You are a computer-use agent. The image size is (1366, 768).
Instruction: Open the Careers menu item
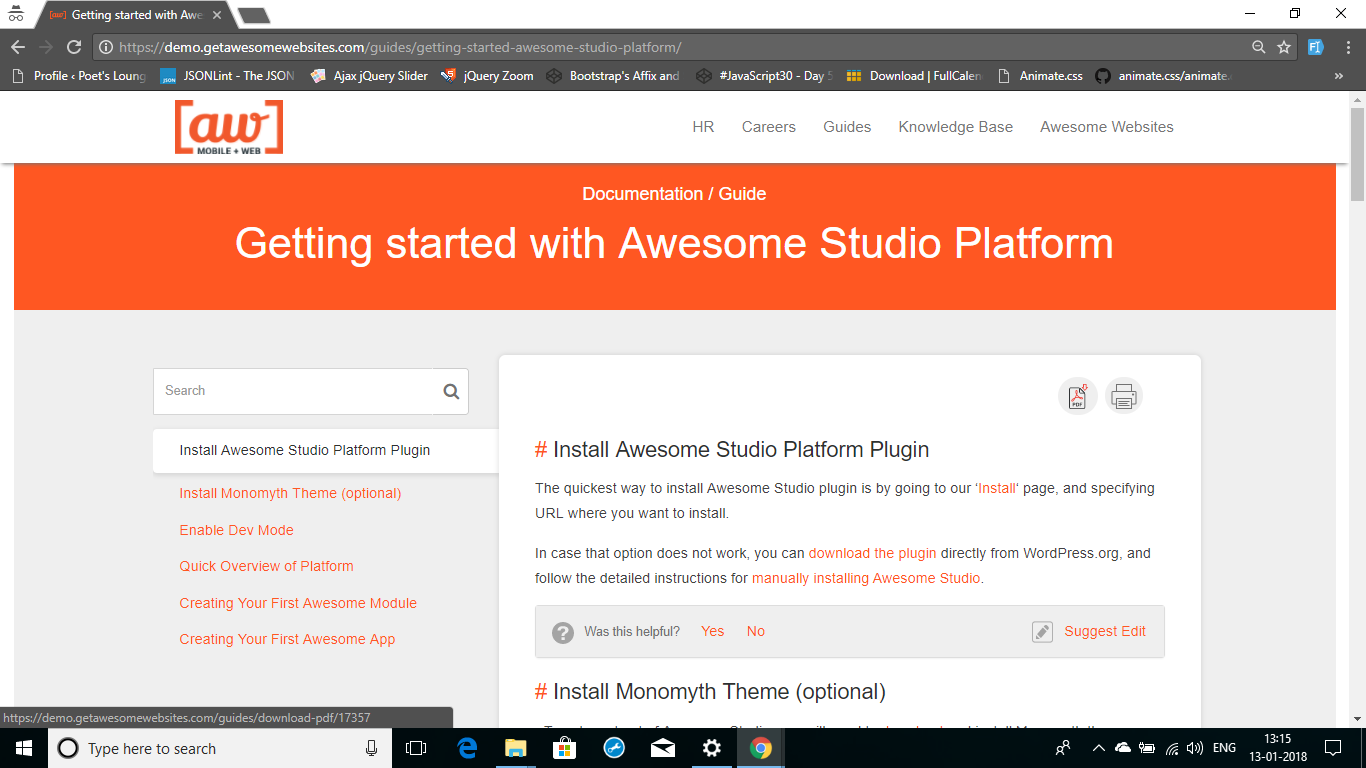769,127
